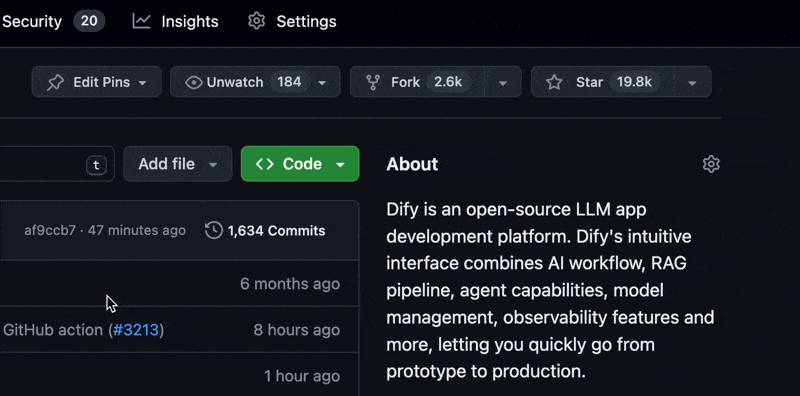800x396 pixels.
Task: Click the Security alerts count 20 badge
Action: [x=89, y=21]
